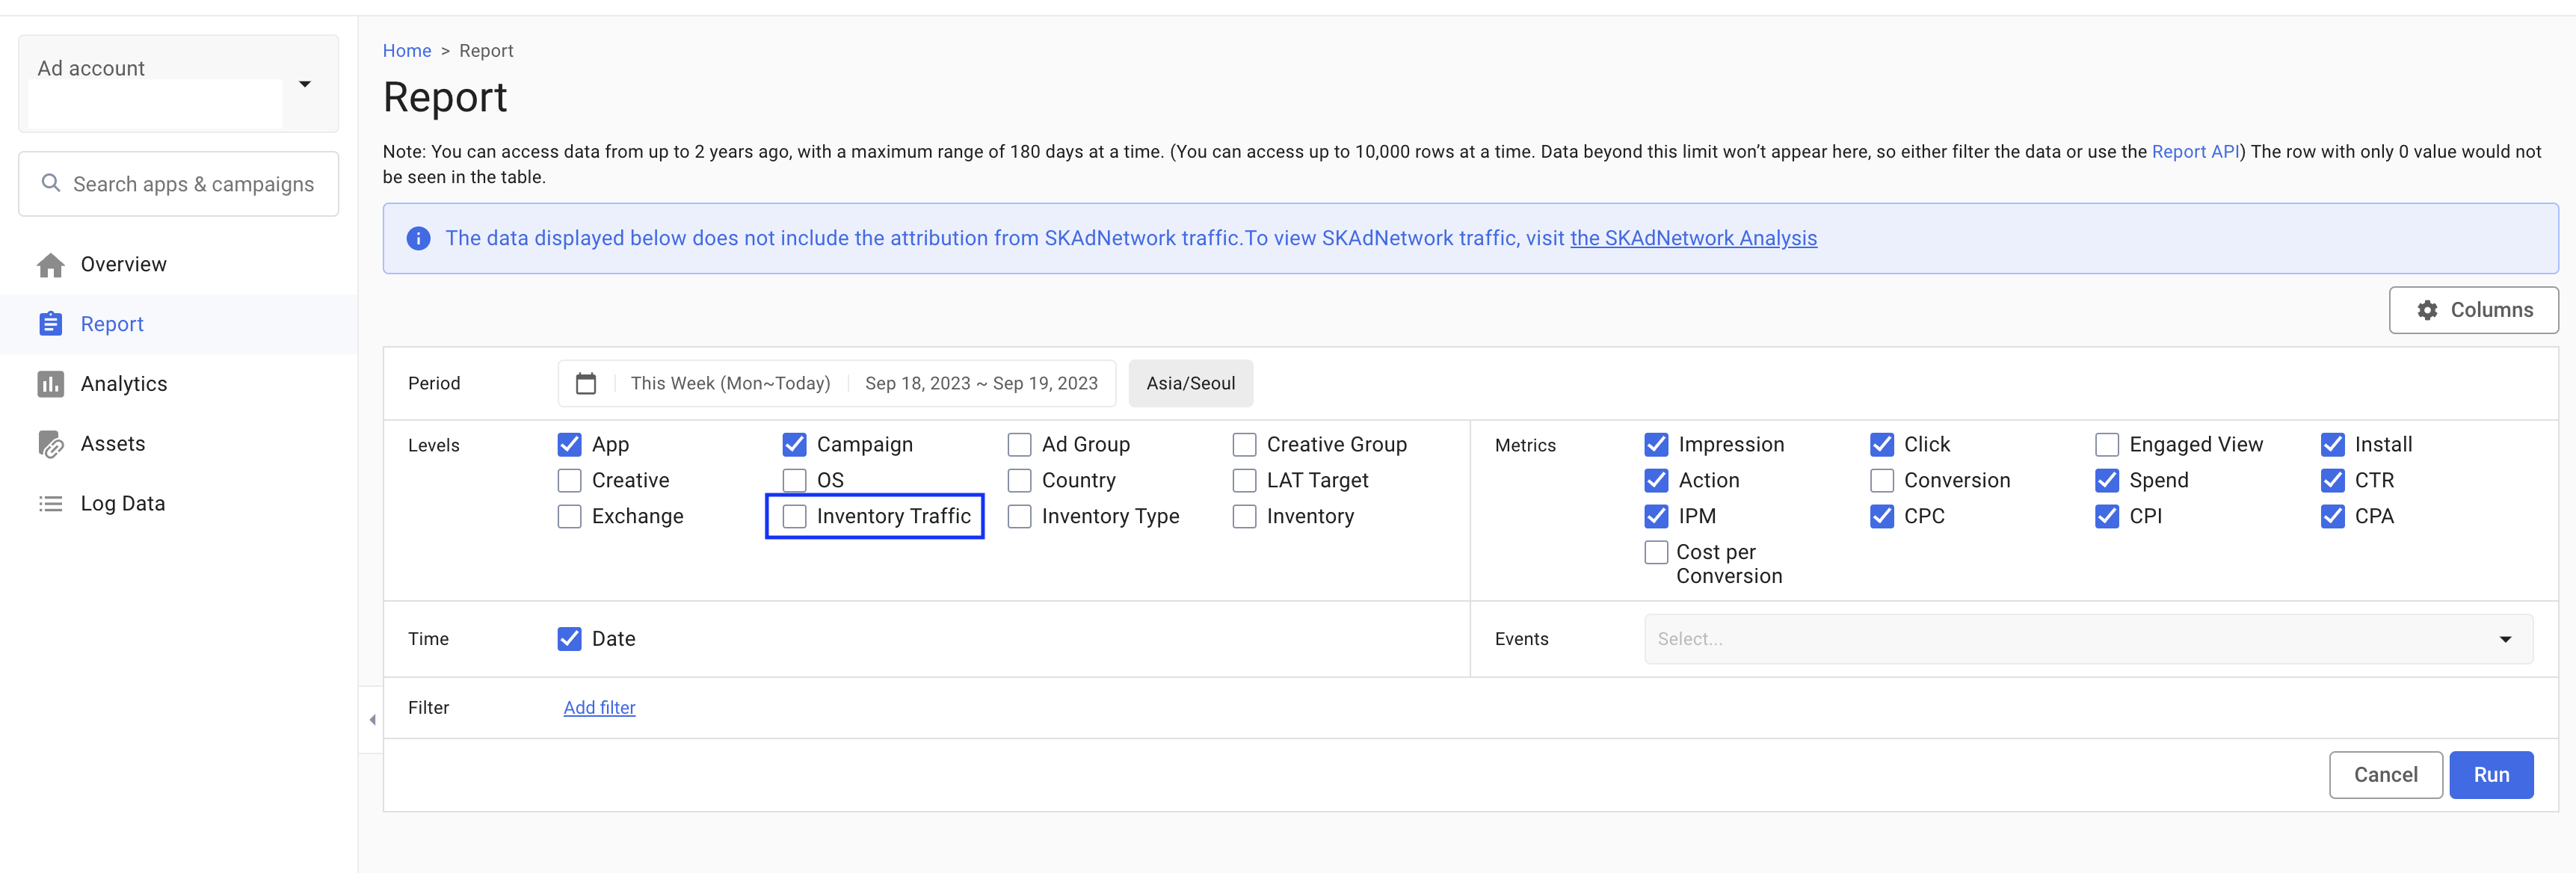
Task: Uncheck the Install metric
Action: click(x=2333, y=444)
